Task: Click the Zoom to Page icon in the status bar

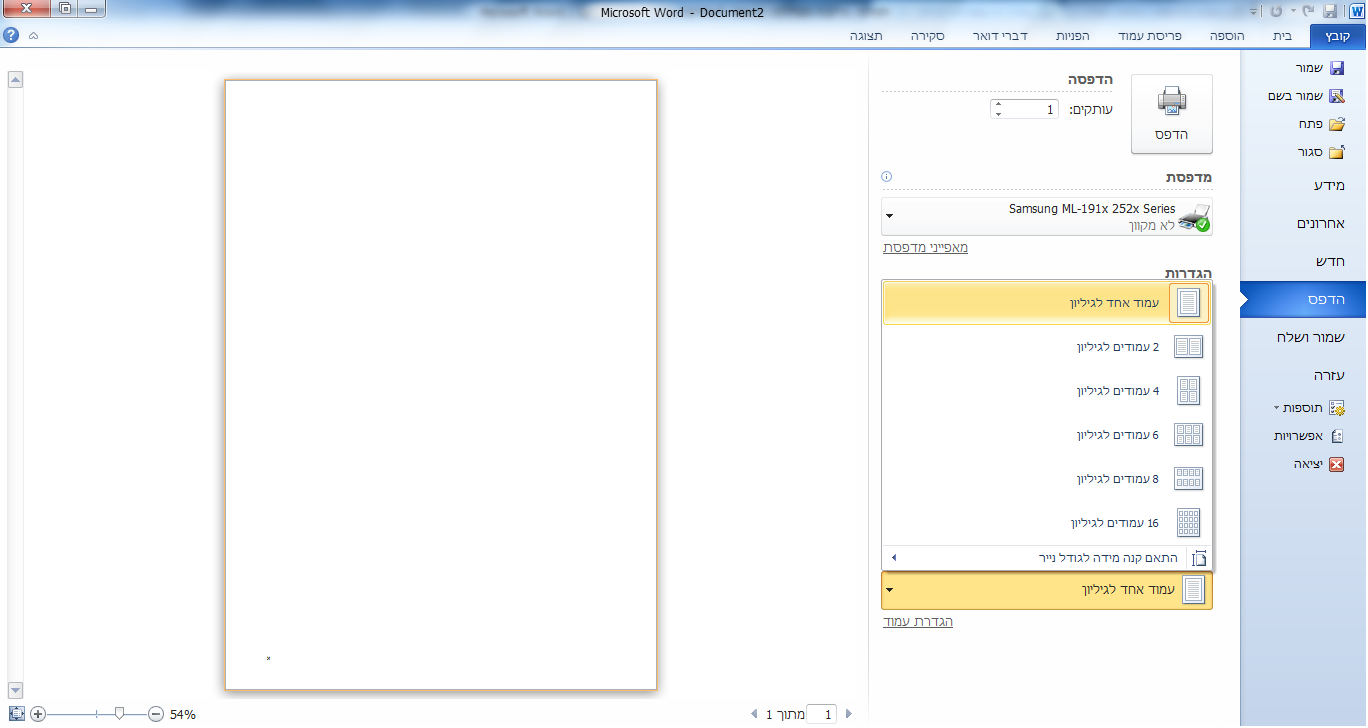Action: [16, 714]
